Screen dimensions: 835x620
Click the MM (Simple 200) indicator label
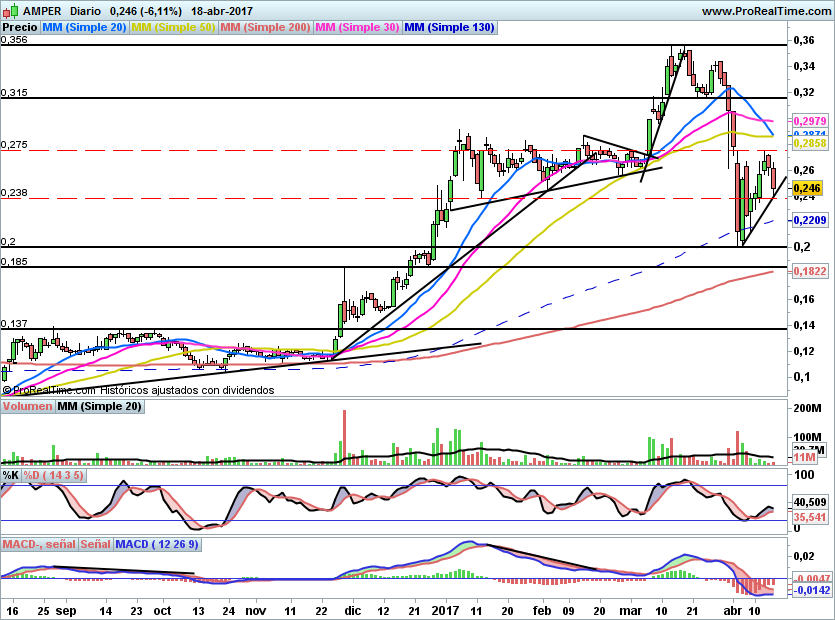[x=266, y=28]
